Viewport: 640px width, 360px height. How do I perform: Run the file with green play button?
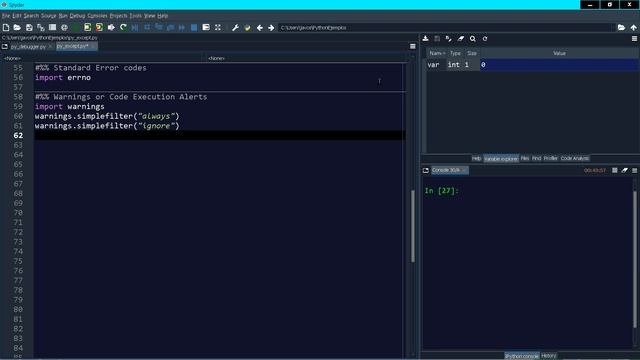click(76, 27)
